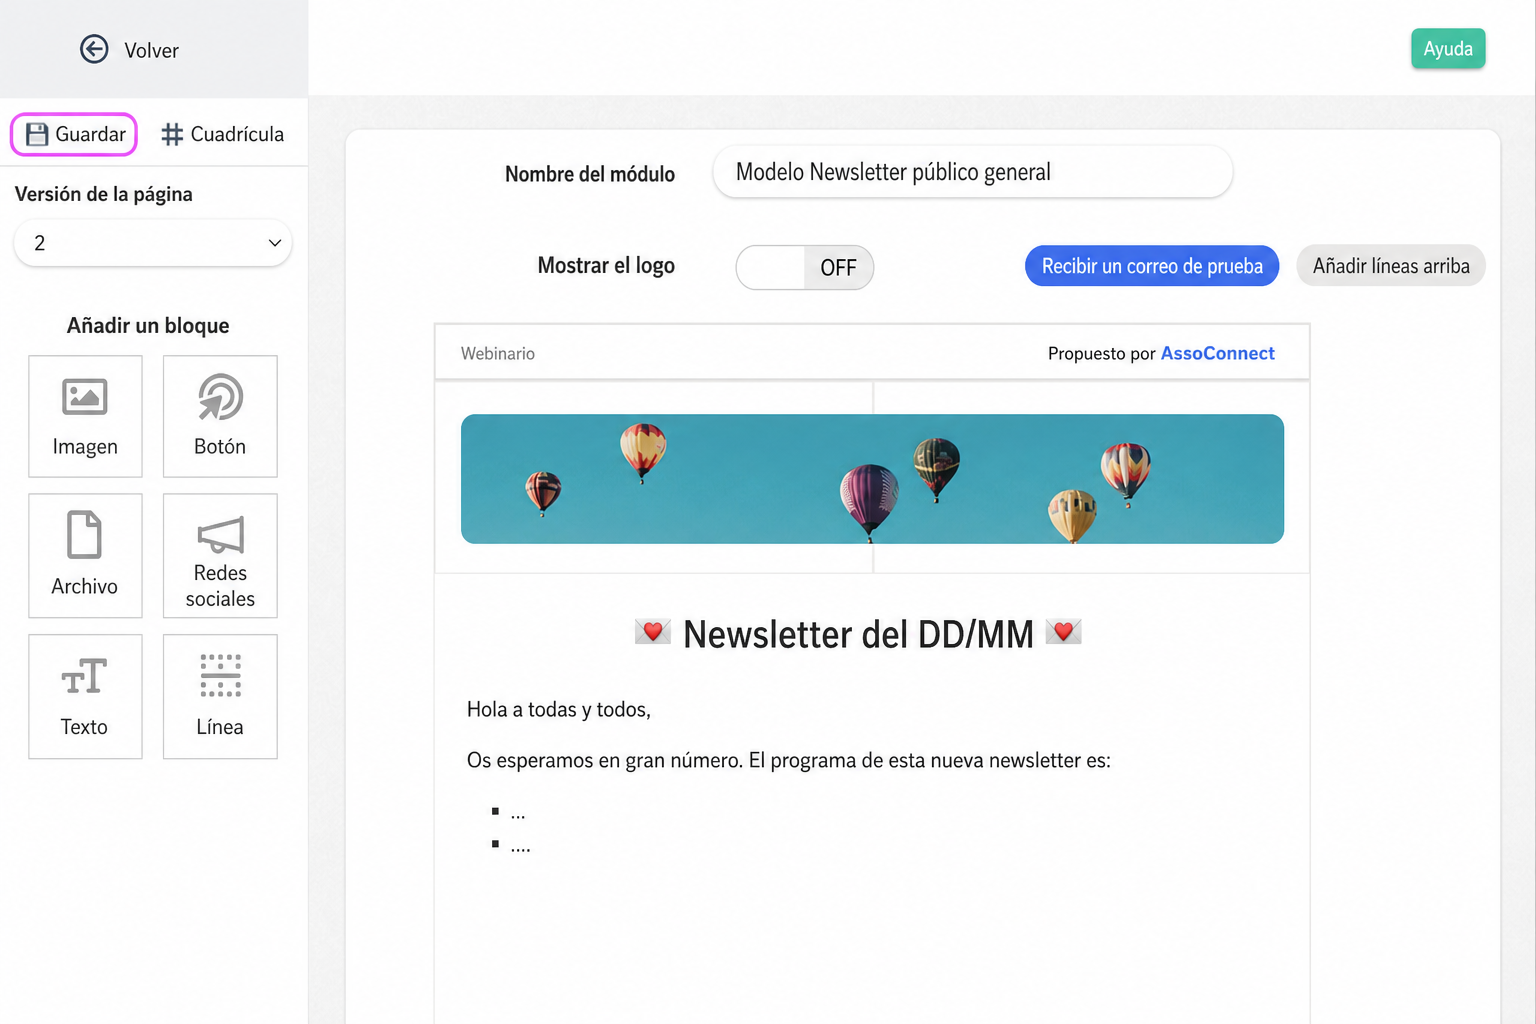
Task: Click Añadir líneas arriba button
Action: click(1391, 266)
